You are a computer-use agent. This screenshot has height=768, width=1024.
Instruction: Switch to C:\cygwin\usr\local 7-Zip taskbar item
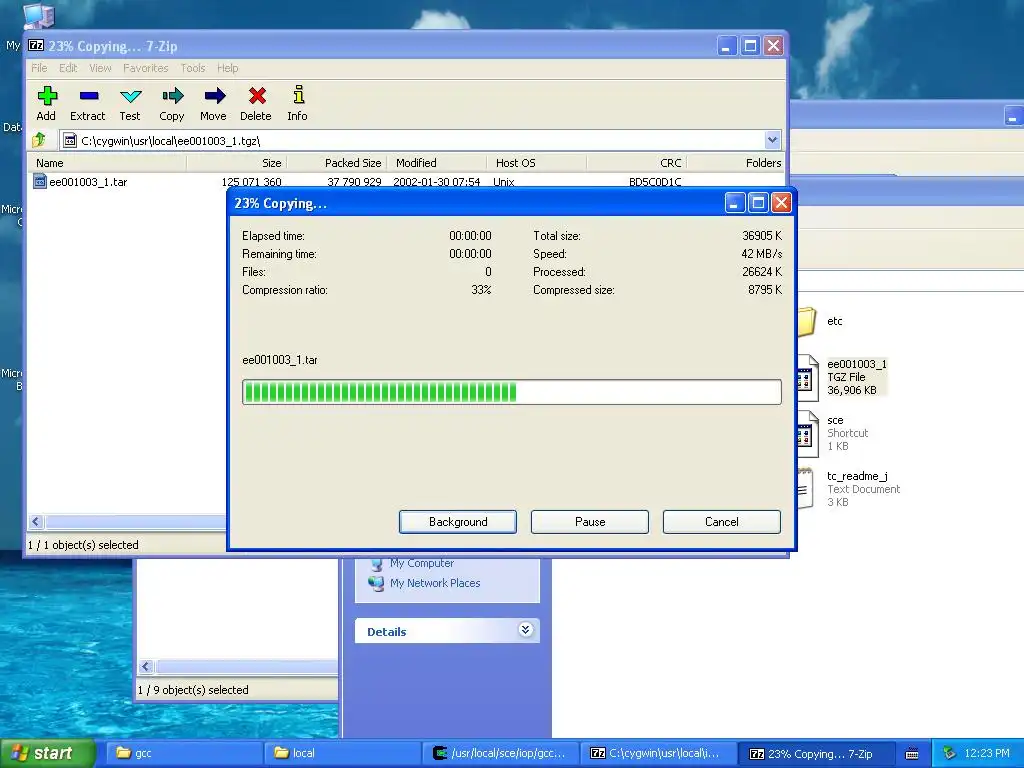[660, 753]
